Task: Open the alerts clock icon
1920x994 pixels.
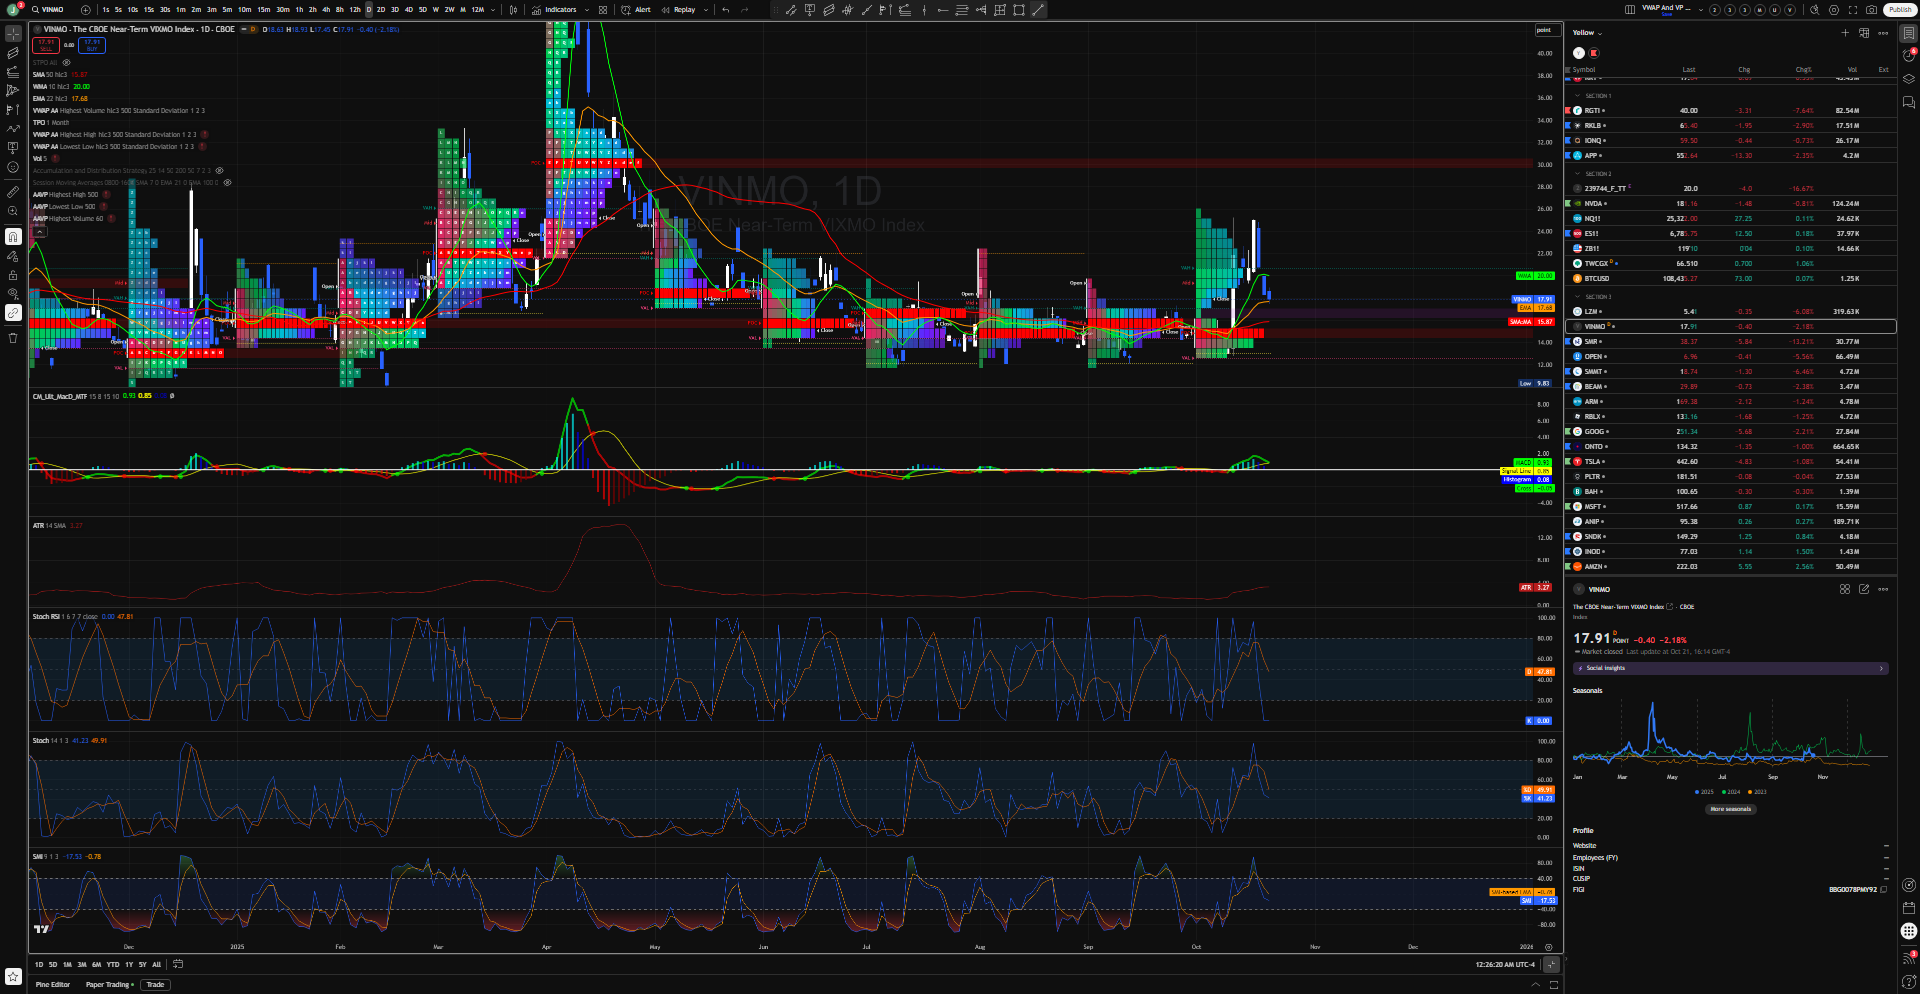Action: [x=1909, y=56]
